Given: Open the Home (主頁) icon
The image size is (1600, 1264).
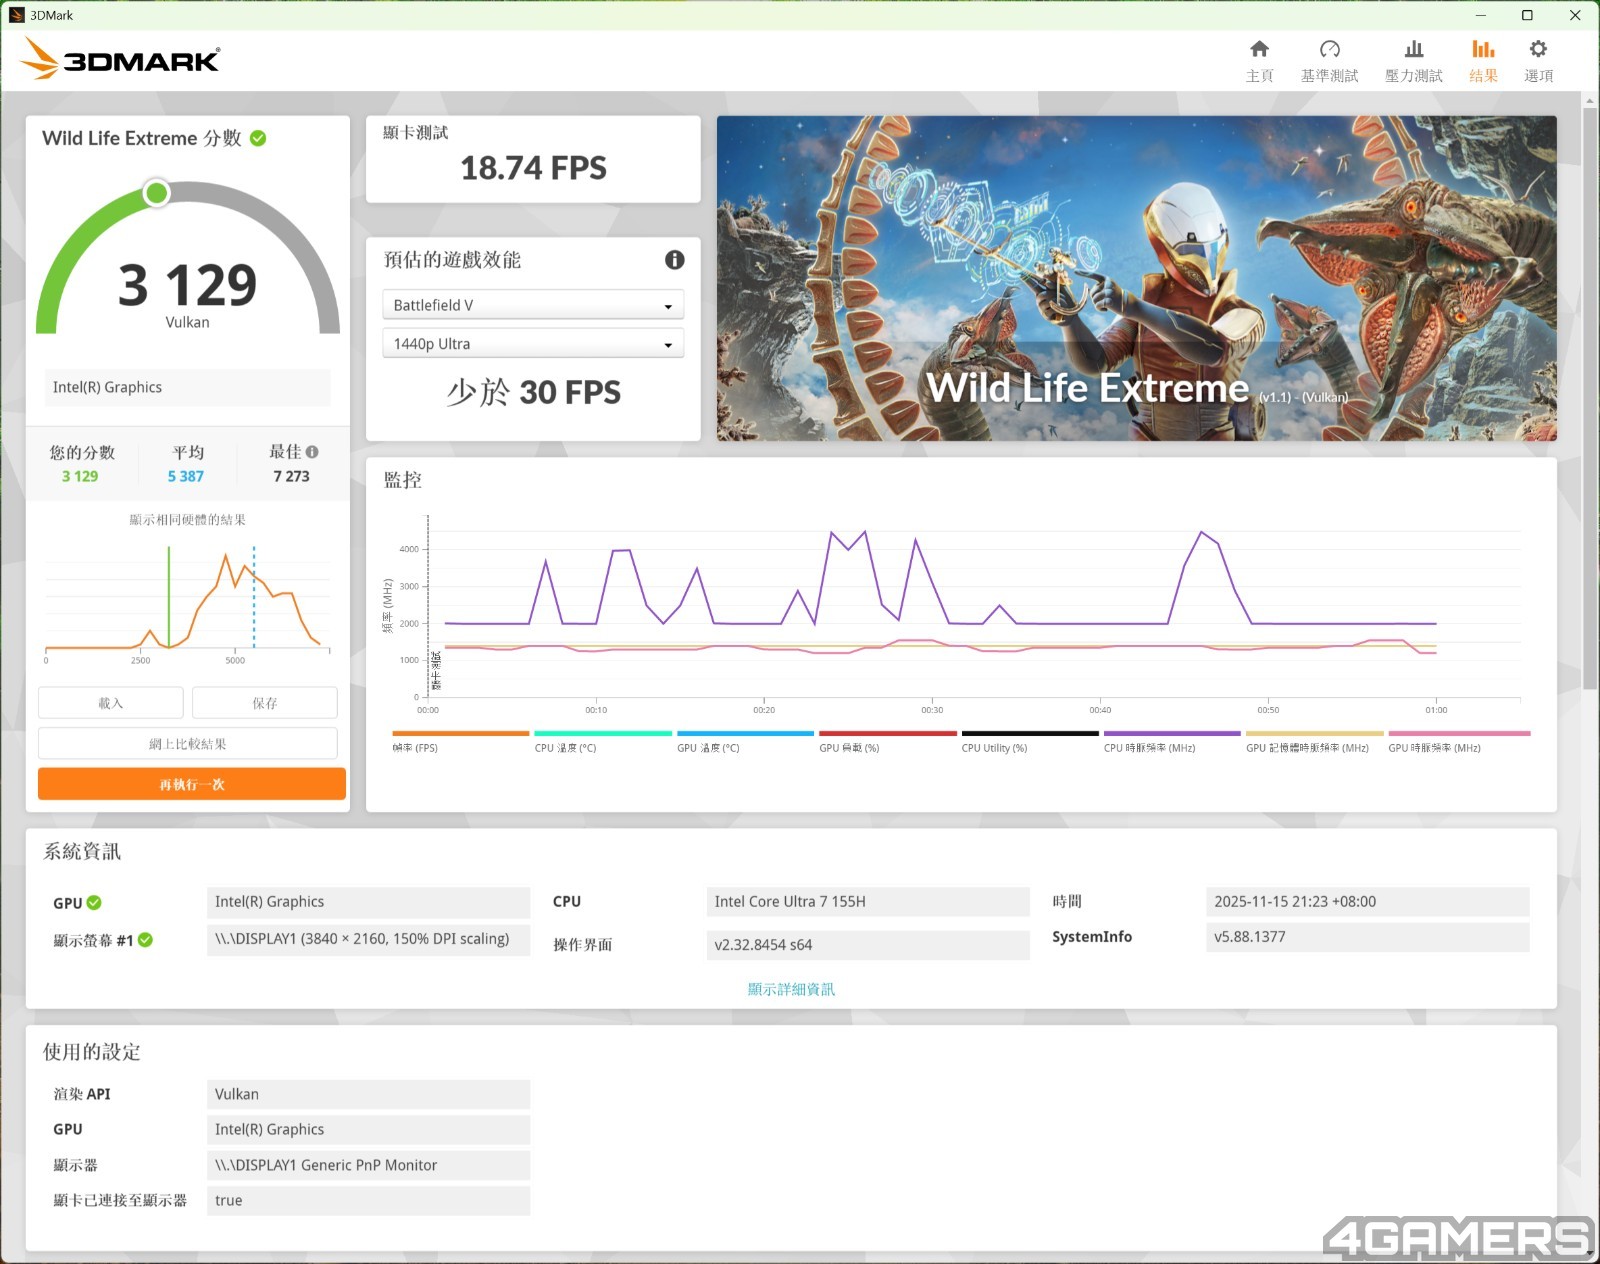Looking at the screenshot, I should pos(1259,50).
